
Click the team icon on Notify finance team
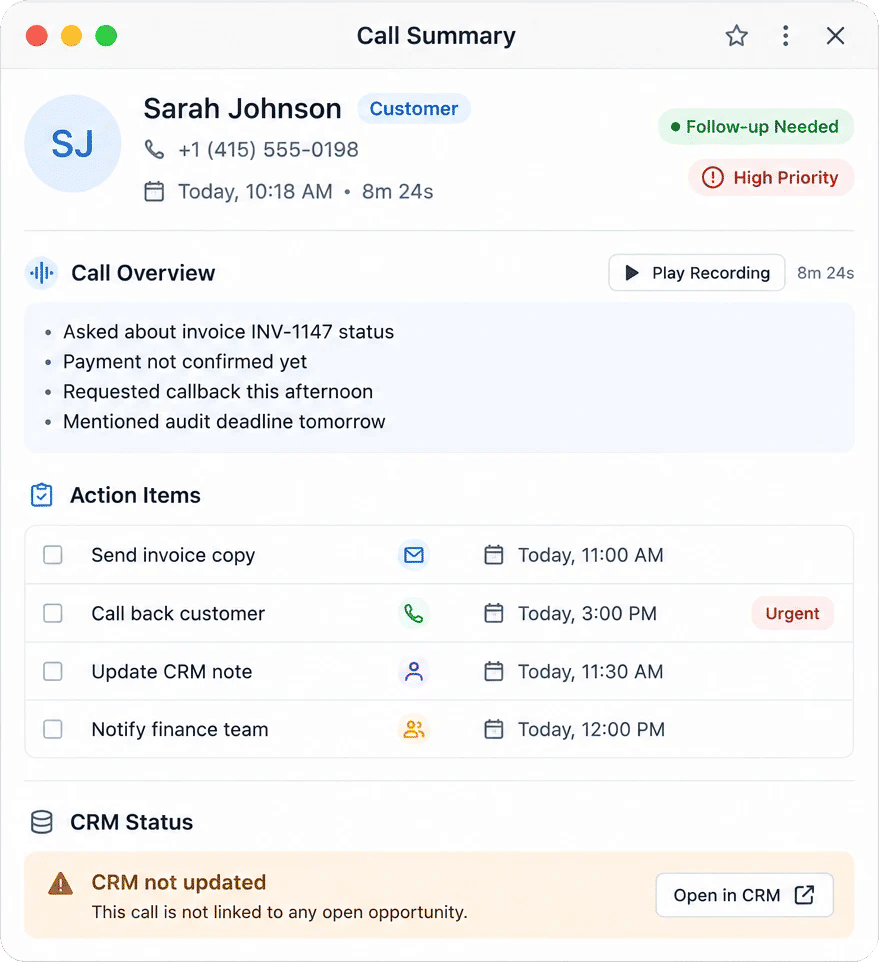pyautogui.click(x=414, y=729)
